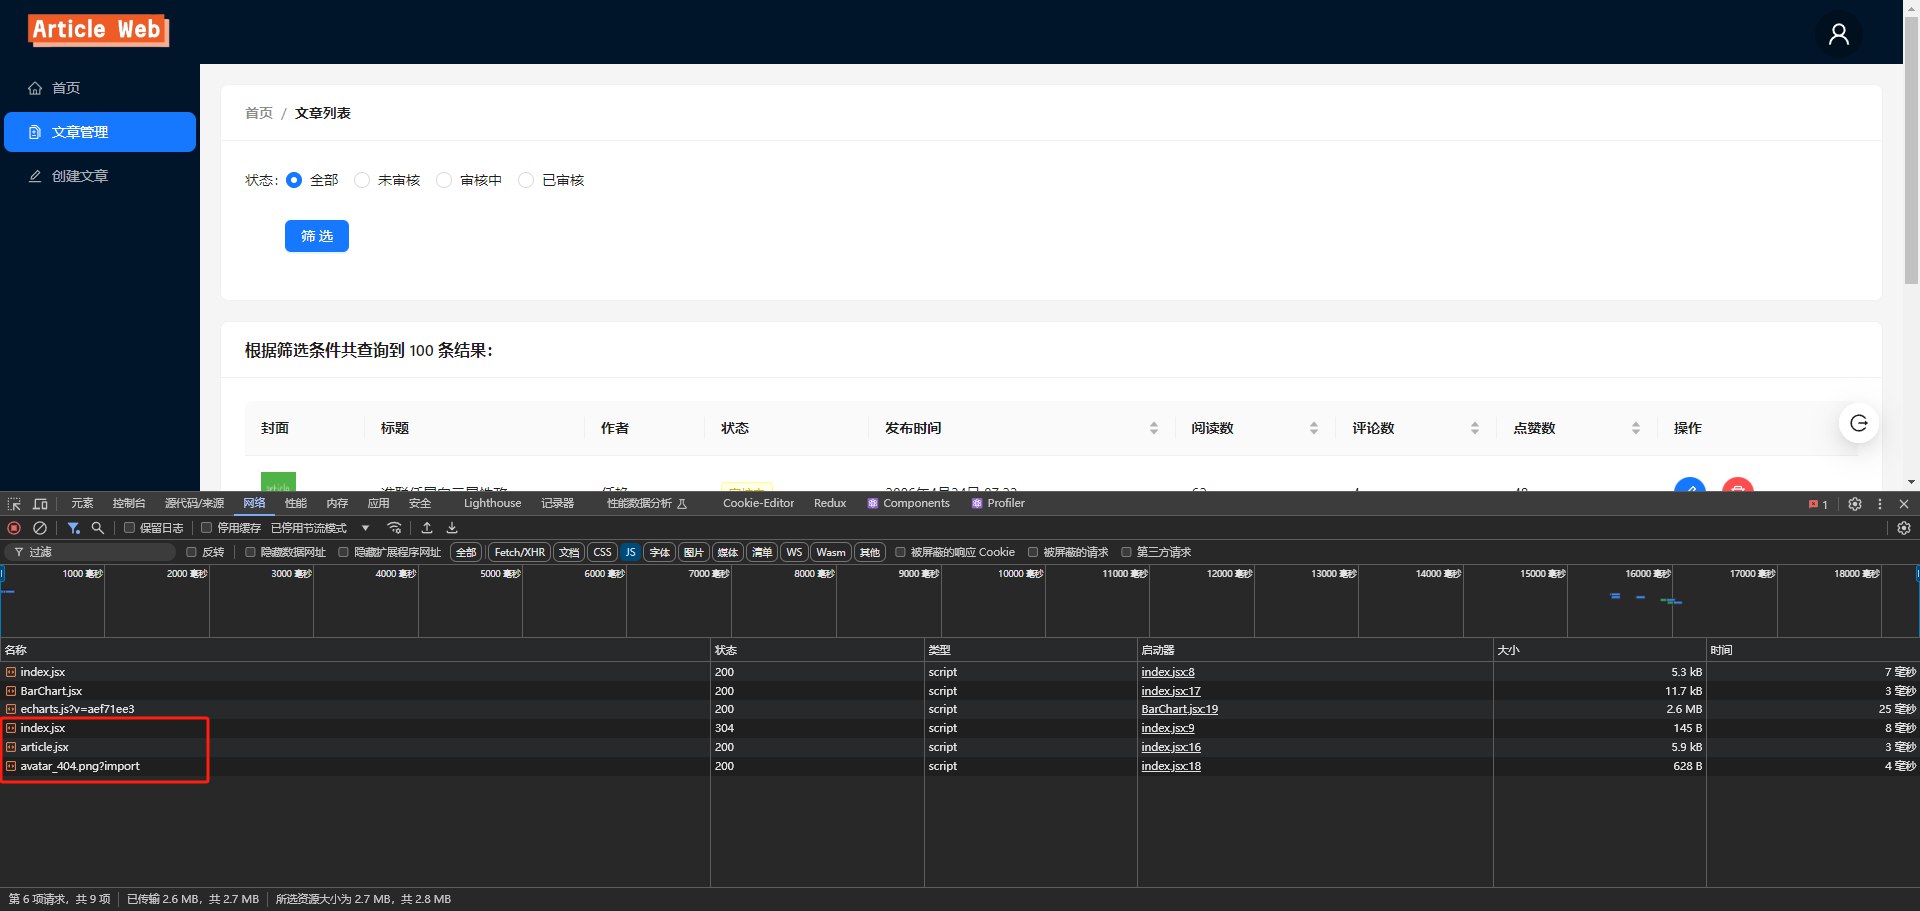Select the JS request type filter

[x=631, y=552]
